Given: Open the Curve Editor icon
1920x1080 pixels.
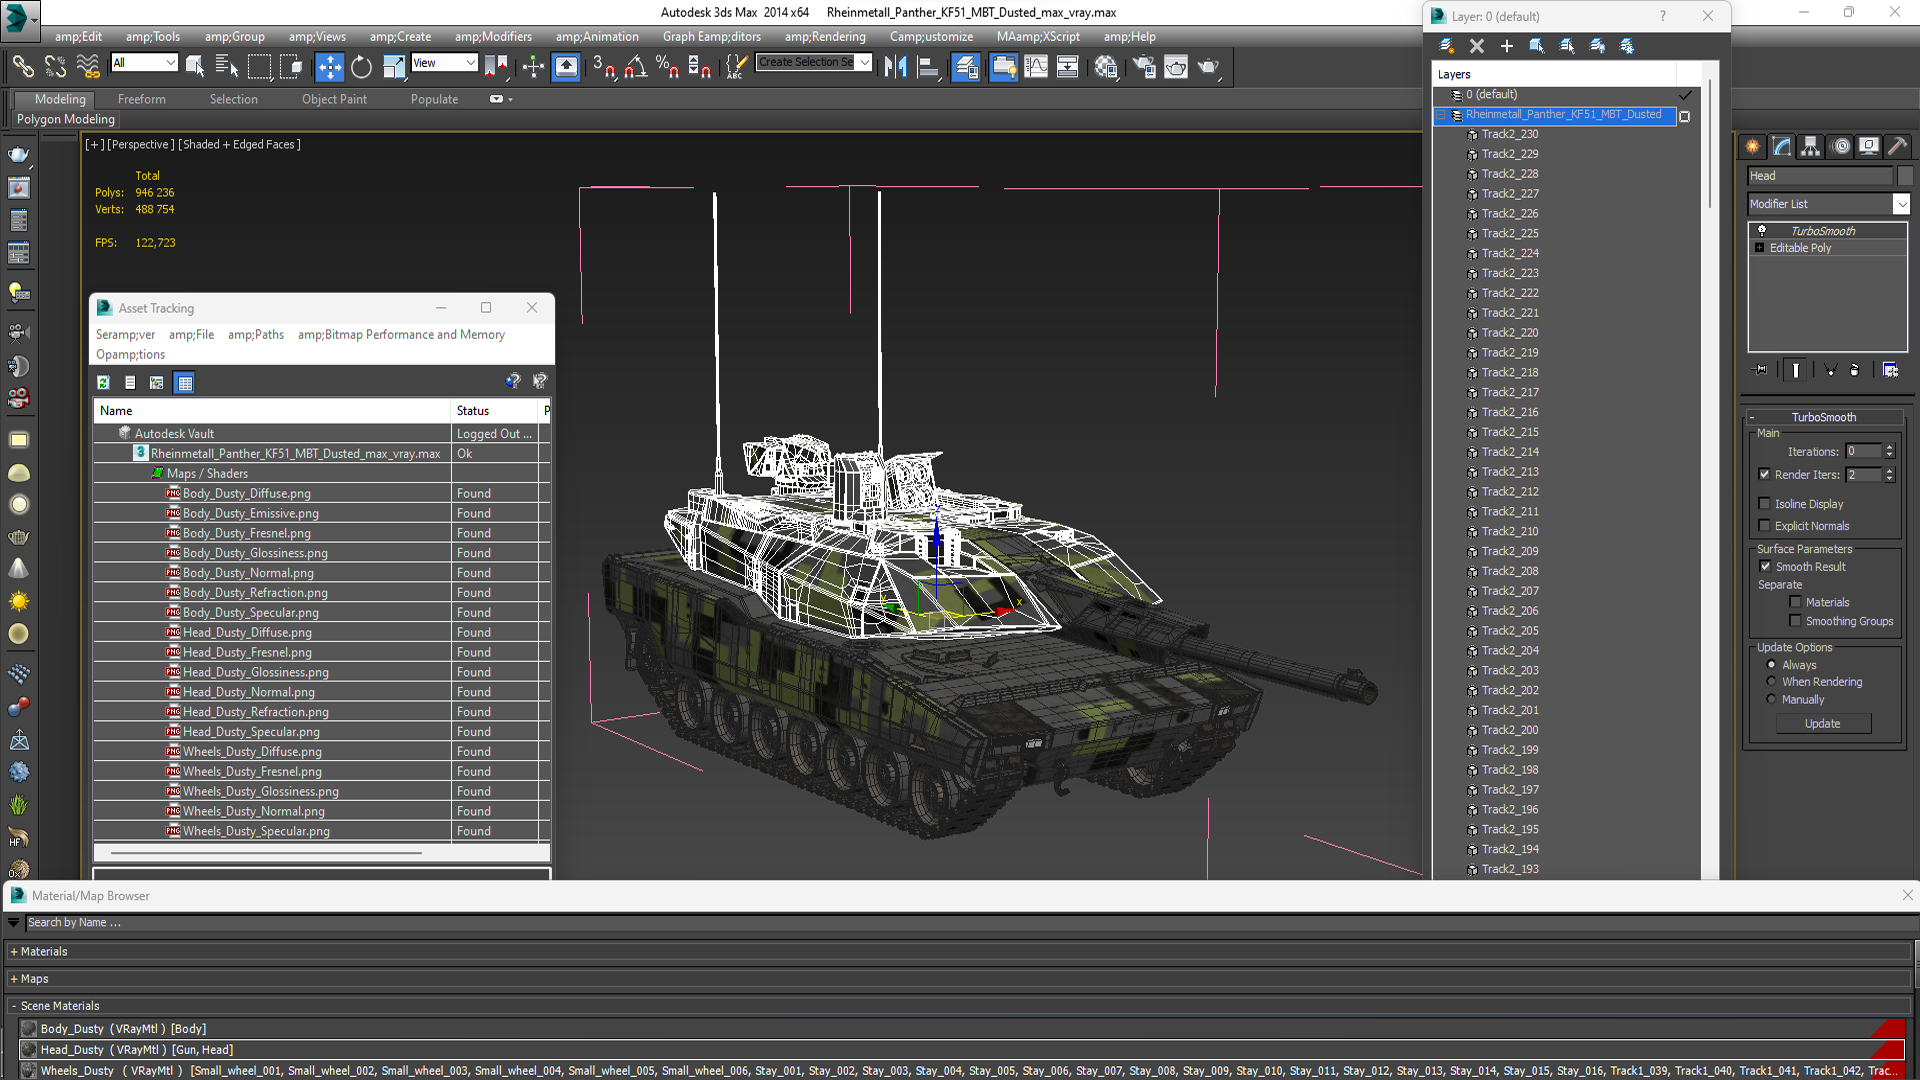Looking at the screenshot, I should click(x=1036, y=67).
